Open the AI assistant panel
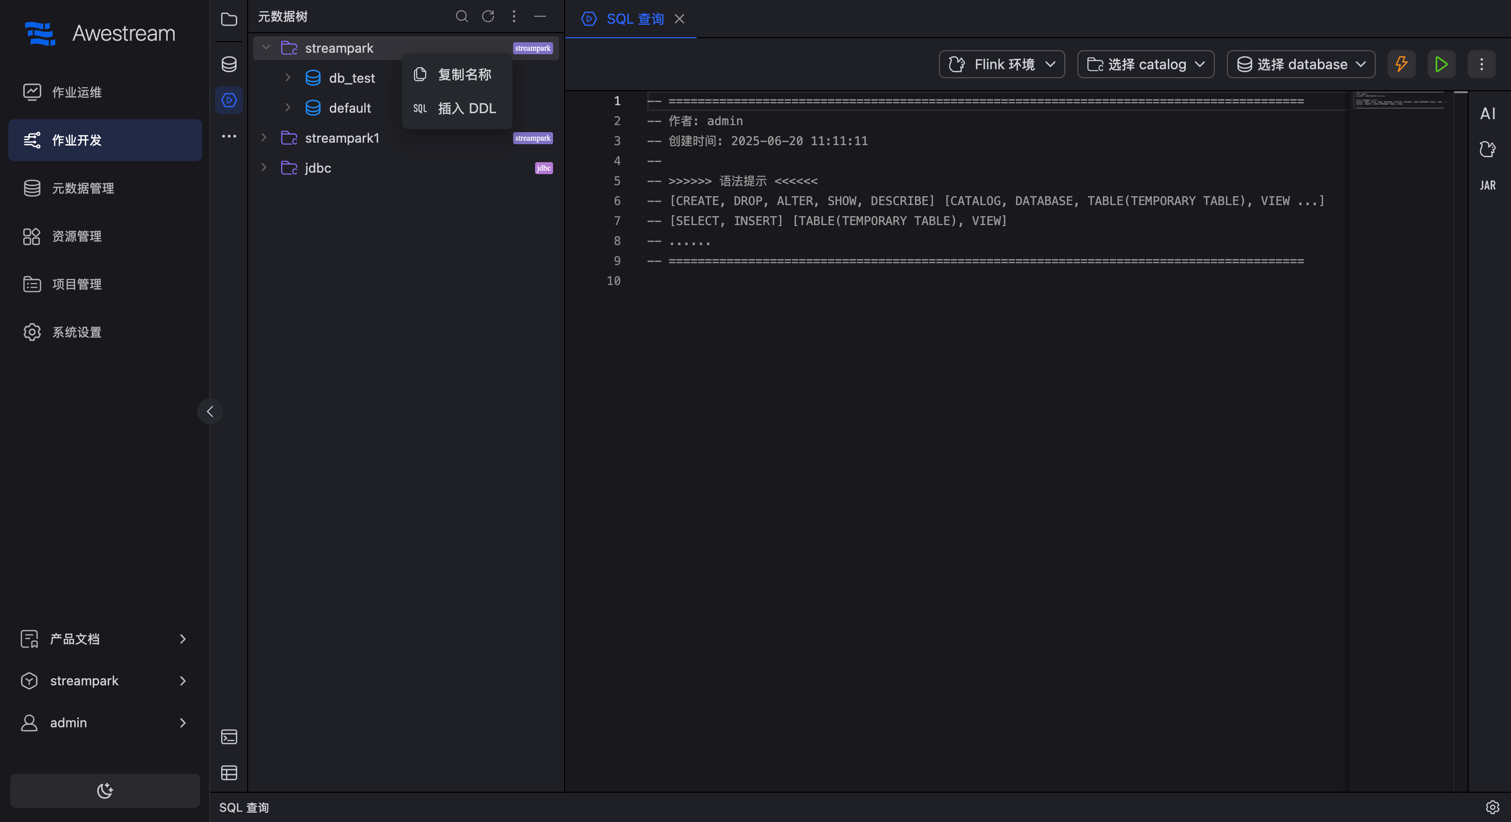Image resolution: width=1511 pixels, height=822 pixels. (1488, 114)
